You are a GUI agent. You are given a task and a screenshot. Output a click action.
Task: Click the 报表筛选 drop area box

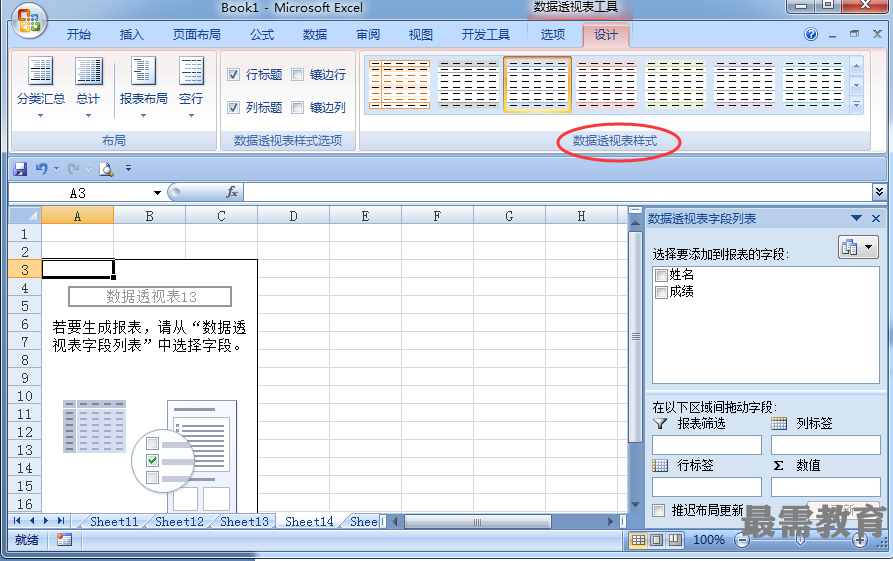pyautogui.click(x=707, y=445)
